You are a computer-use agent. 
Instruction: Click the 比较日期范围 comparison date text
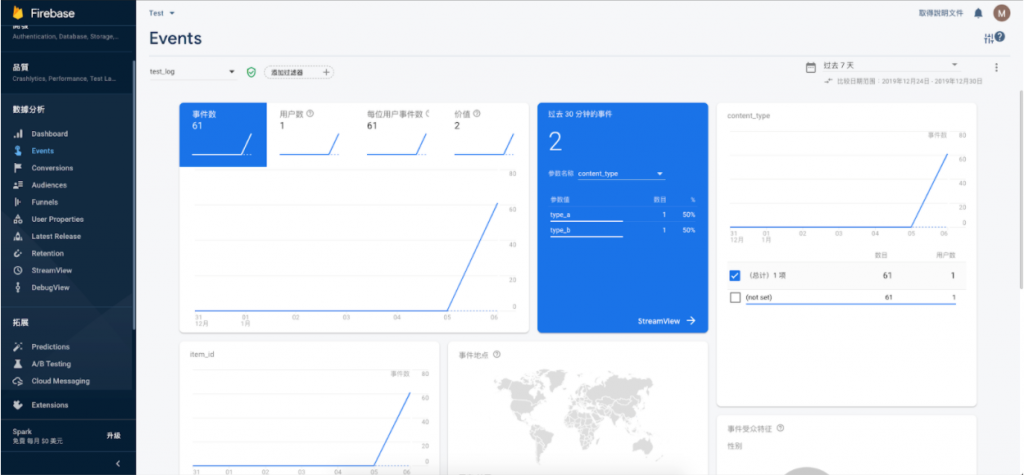[x=909, y=82]
